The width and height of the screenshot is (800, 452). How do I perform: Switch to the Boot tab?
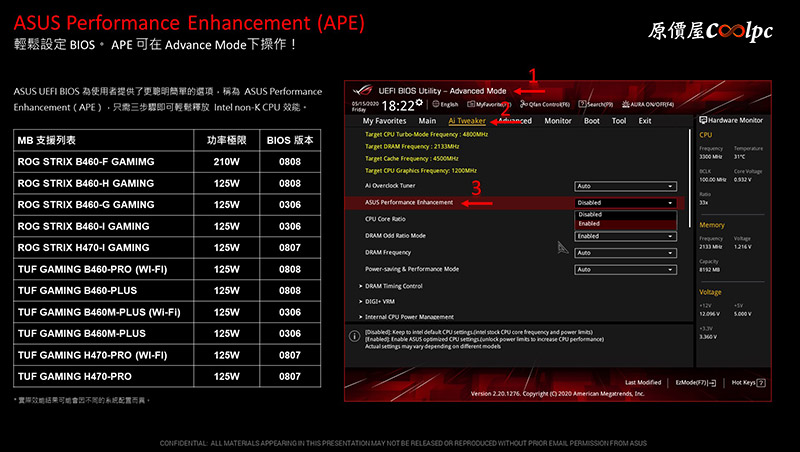click(x=592, y=121)
